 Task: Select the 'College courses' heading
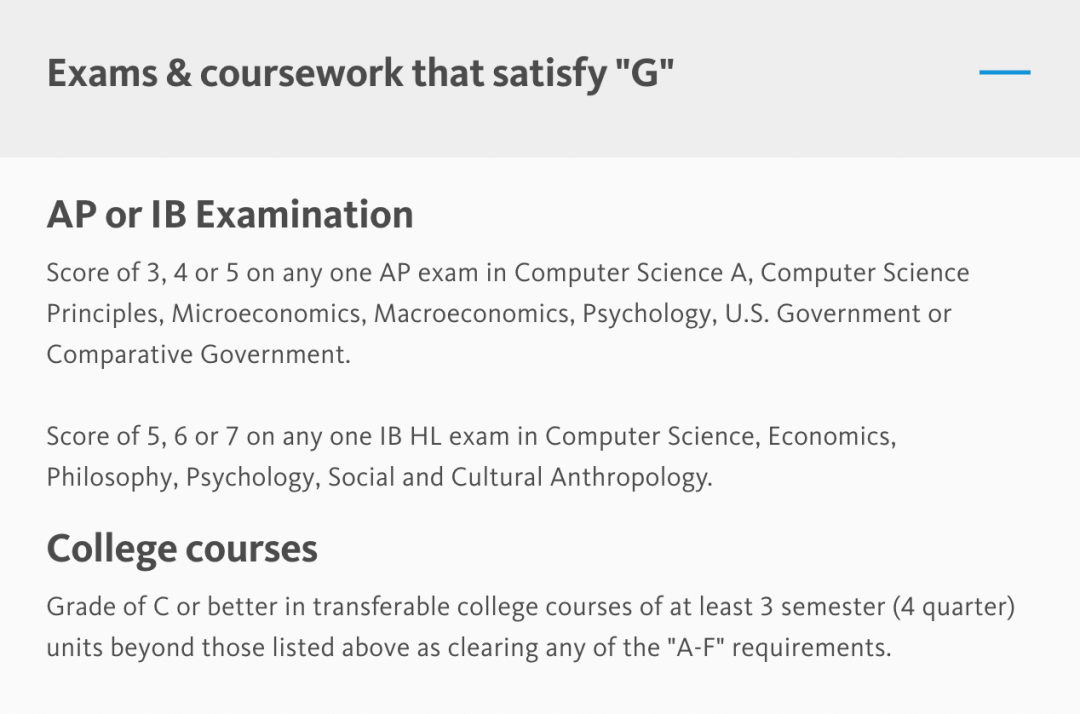(182, 548)
